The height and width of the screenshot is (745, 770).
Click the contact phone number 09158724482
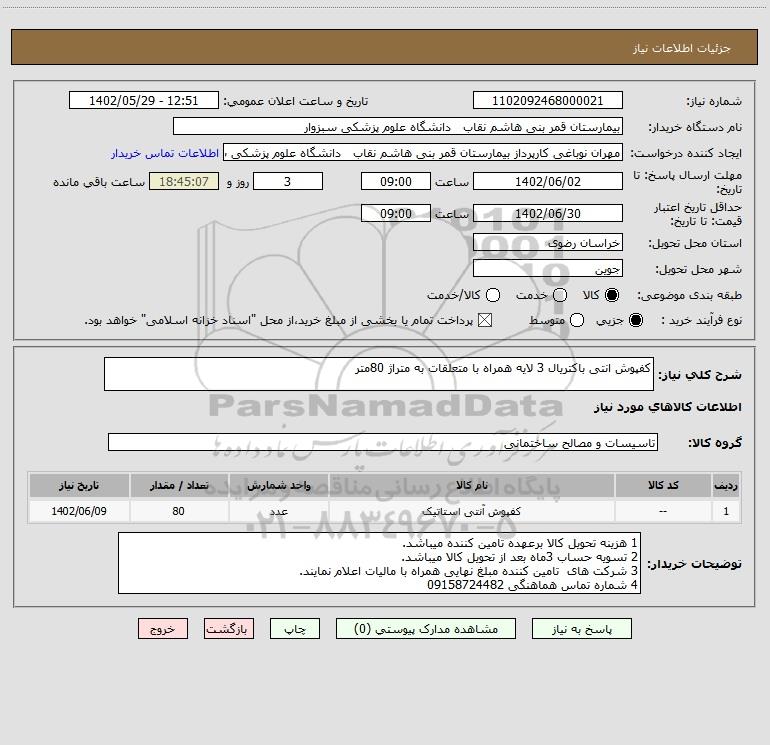tap(466, 585)
